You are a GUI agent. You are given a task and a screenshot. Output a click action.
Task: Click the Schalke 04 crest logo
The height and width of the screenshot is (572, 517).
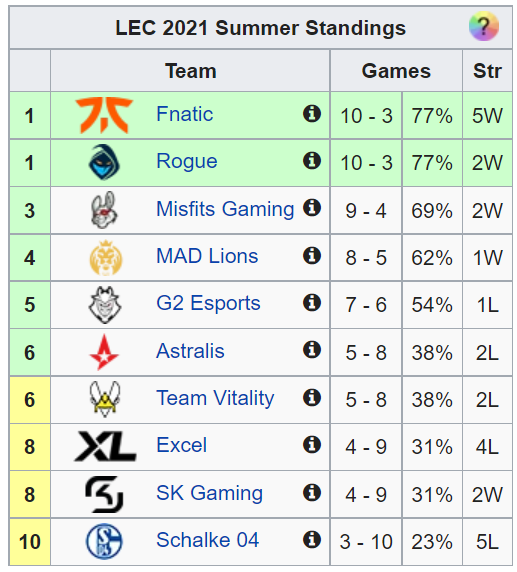104,541
